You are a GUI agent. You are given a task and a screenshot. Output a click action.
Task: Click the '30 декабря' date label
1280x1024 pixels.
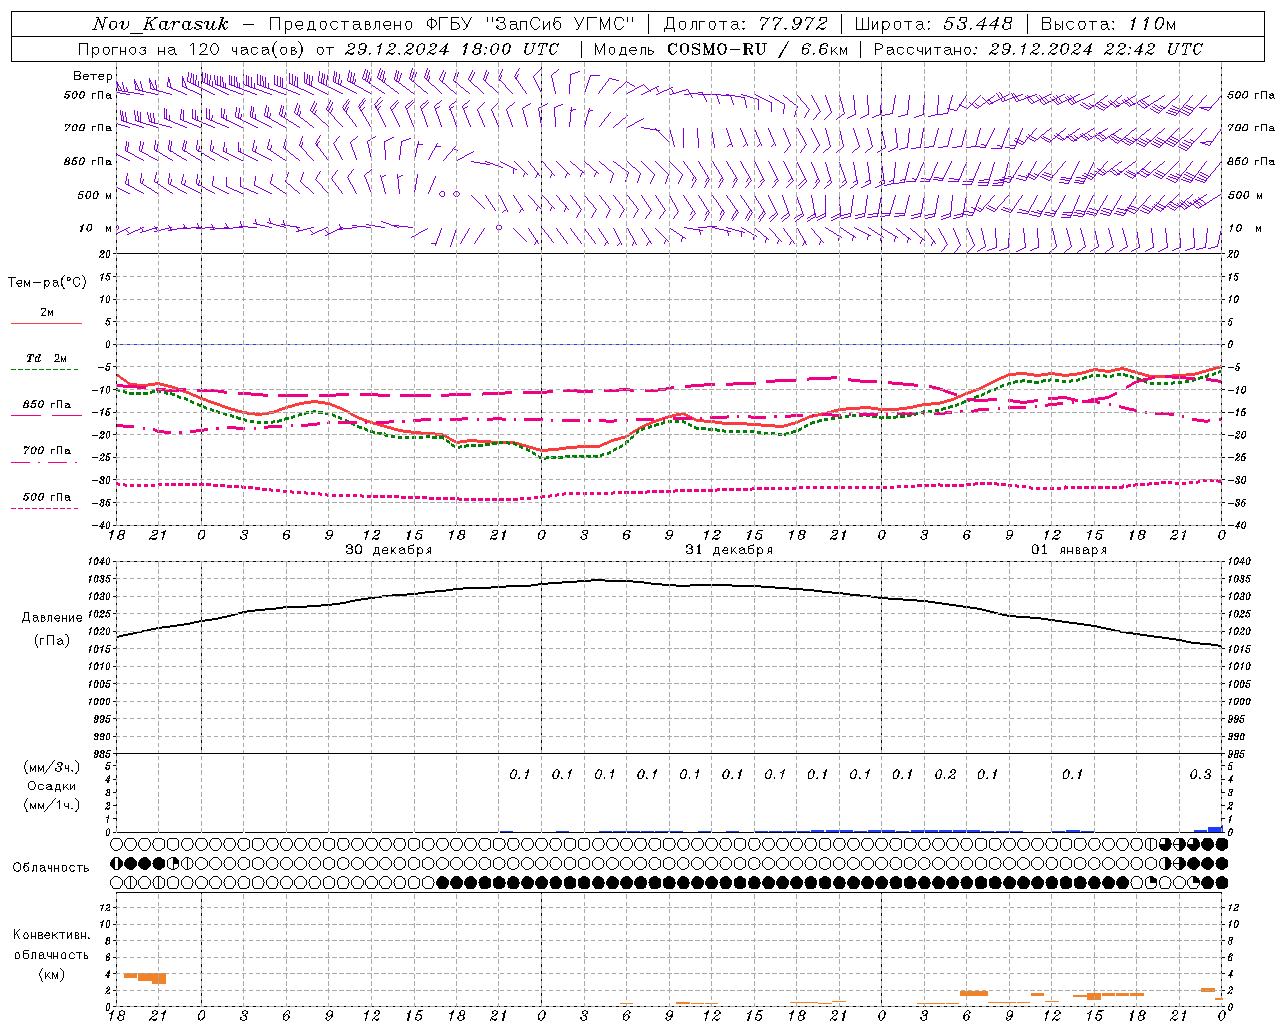[389, 550]
